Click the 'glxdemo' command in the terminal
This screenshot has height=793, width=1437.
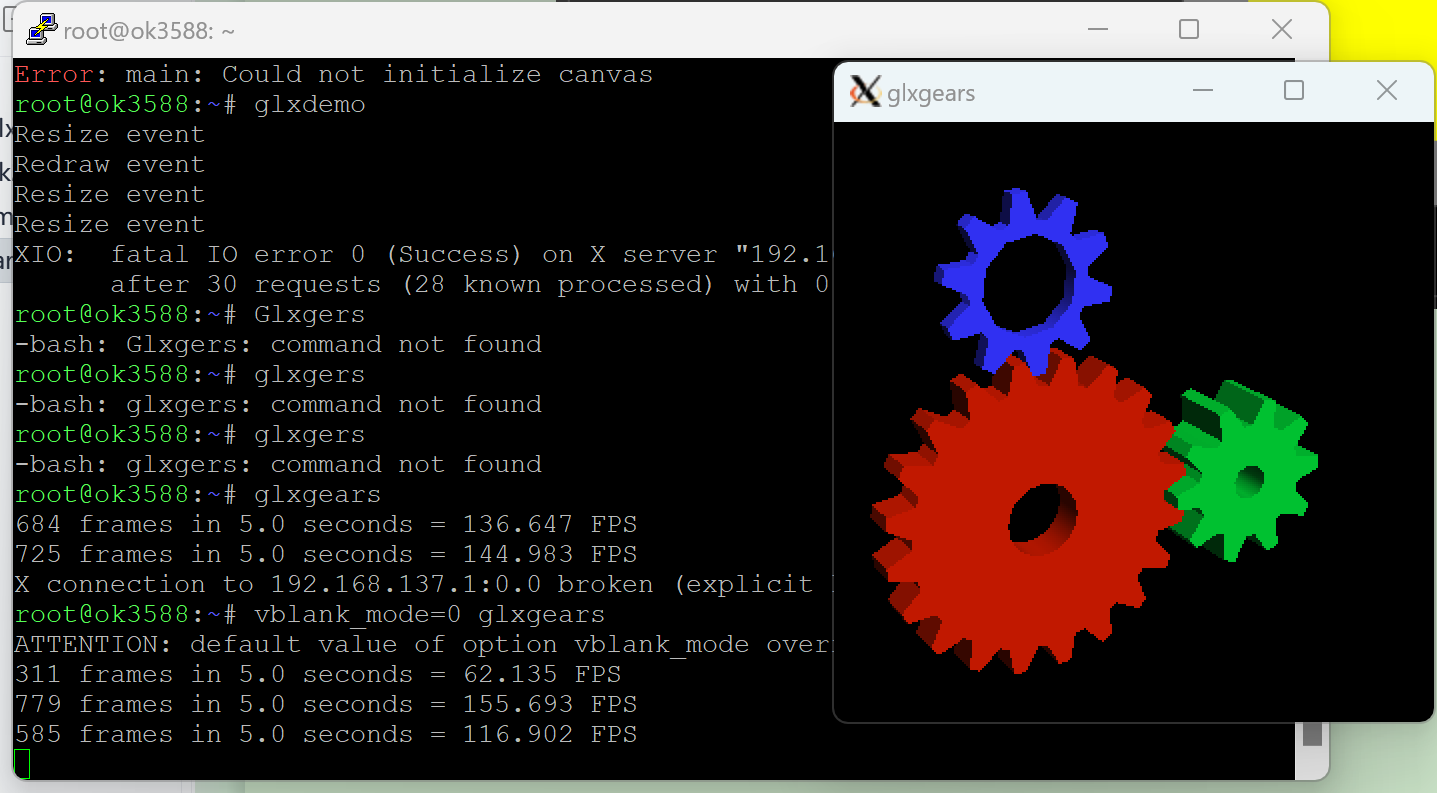(x=310, y=104)
